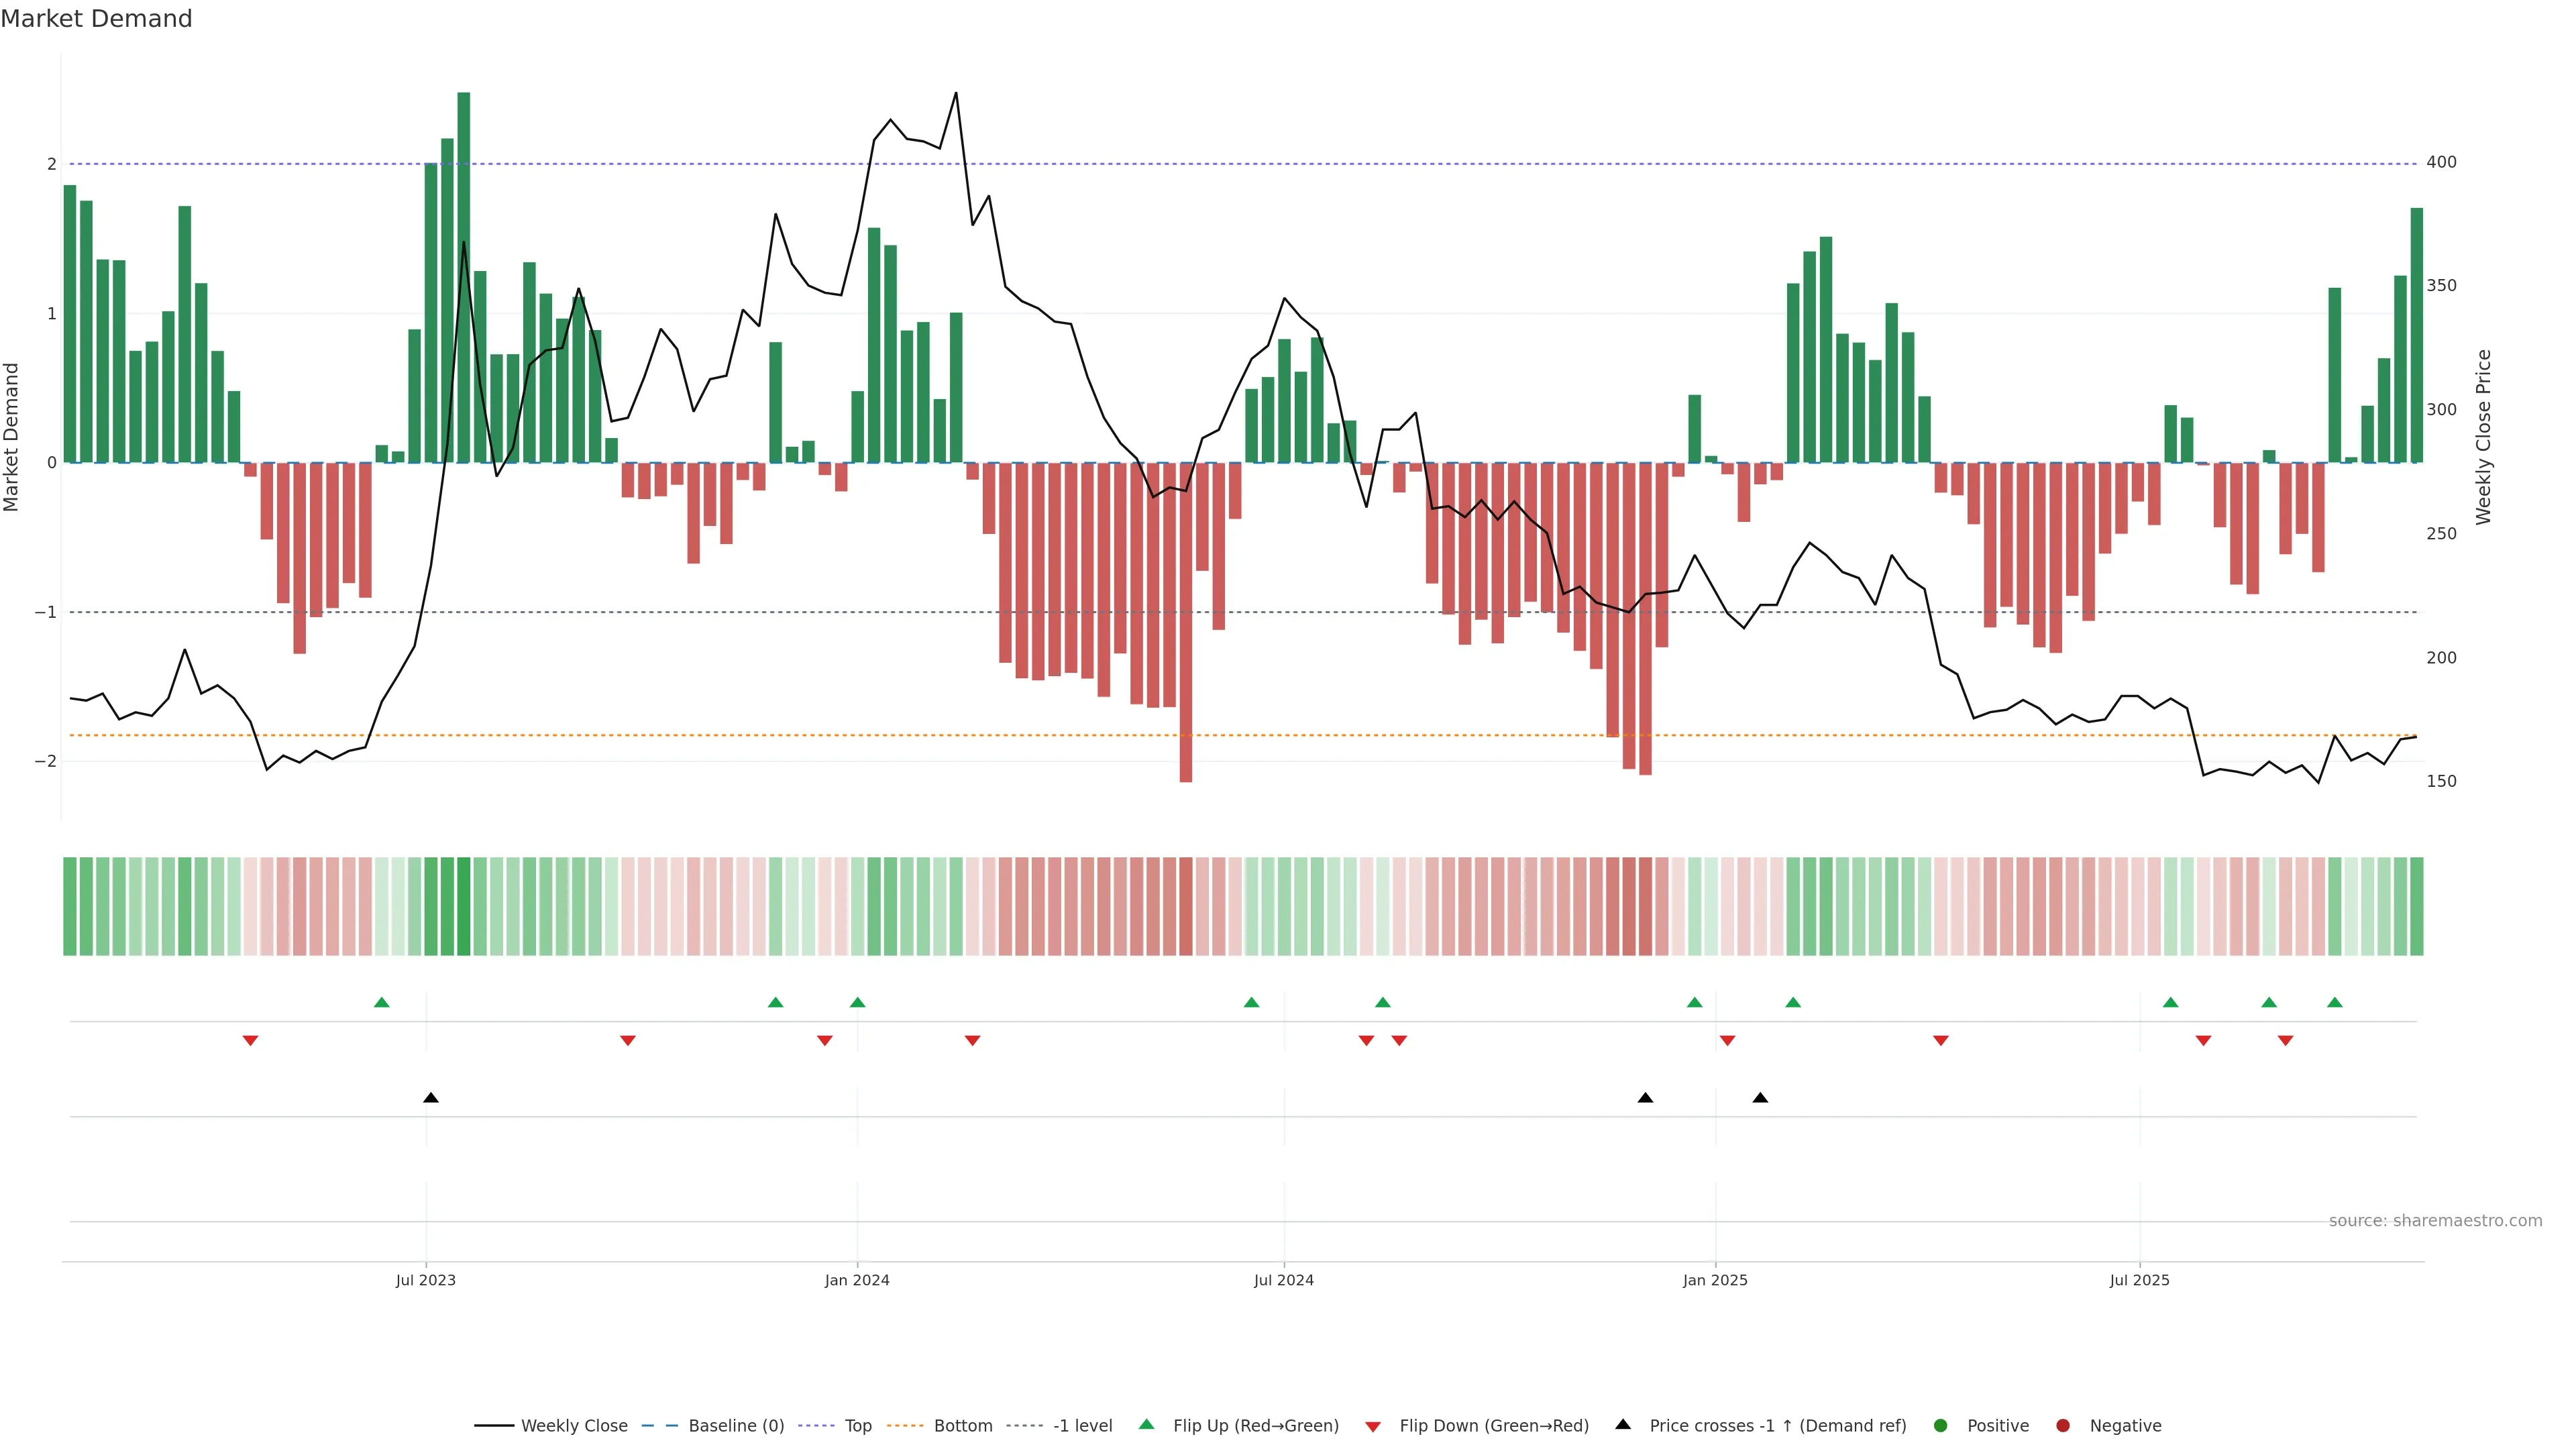
Task: Click green Flip Up legend triangle icon
Action: coord(1147,1424)
